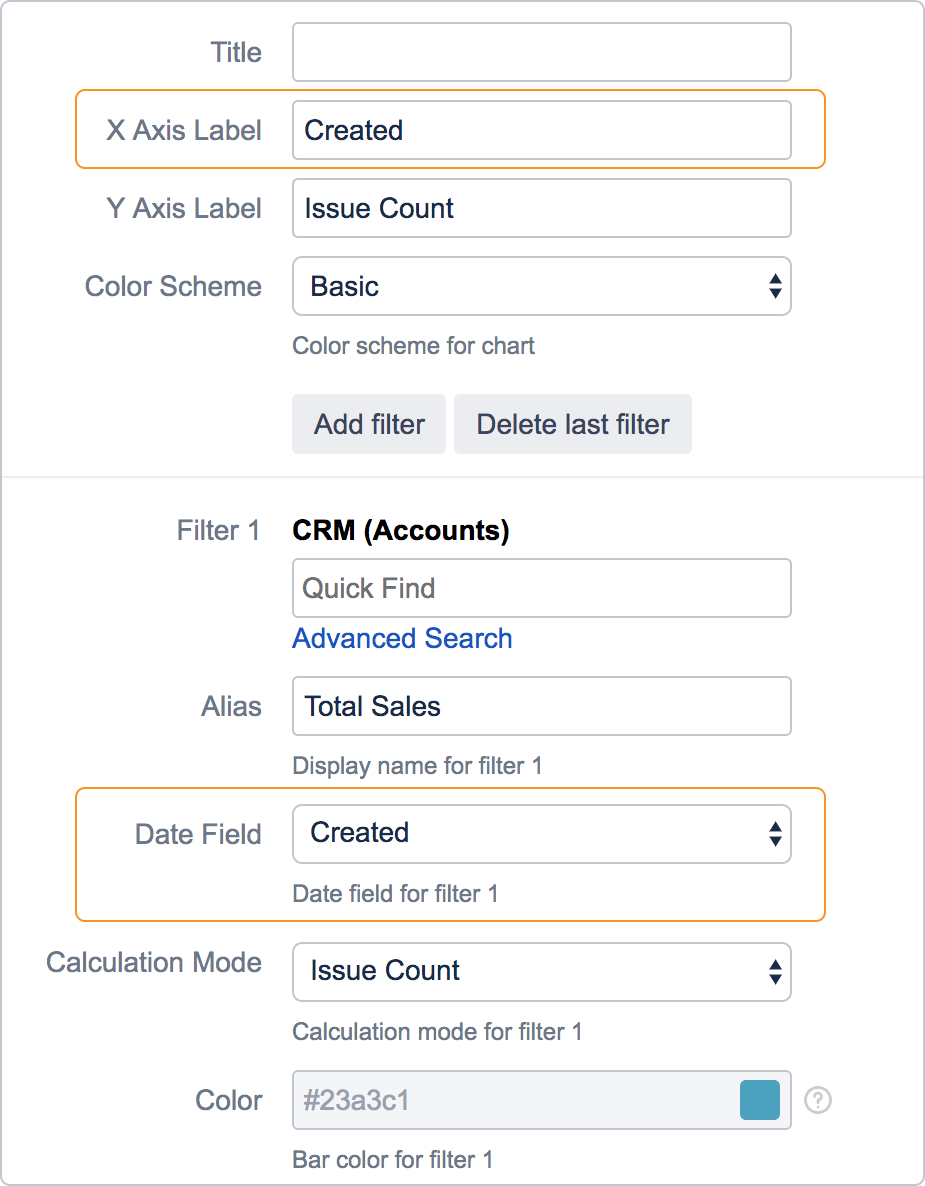Click the Calculation Mode dropdown arrows
Image resolution: width=925 pixels, height=1186 pixels.
[x=775, y=971]
